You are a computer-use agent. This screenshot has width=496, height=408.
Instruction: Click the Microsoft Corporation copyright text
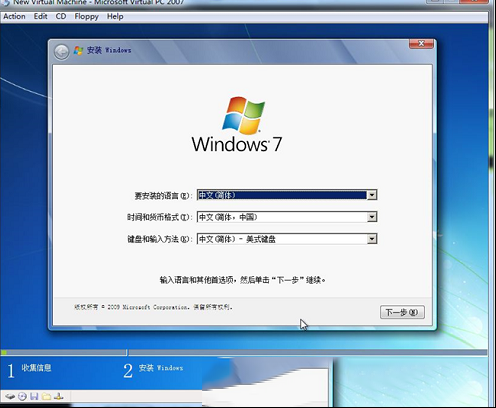pos(153,307)
